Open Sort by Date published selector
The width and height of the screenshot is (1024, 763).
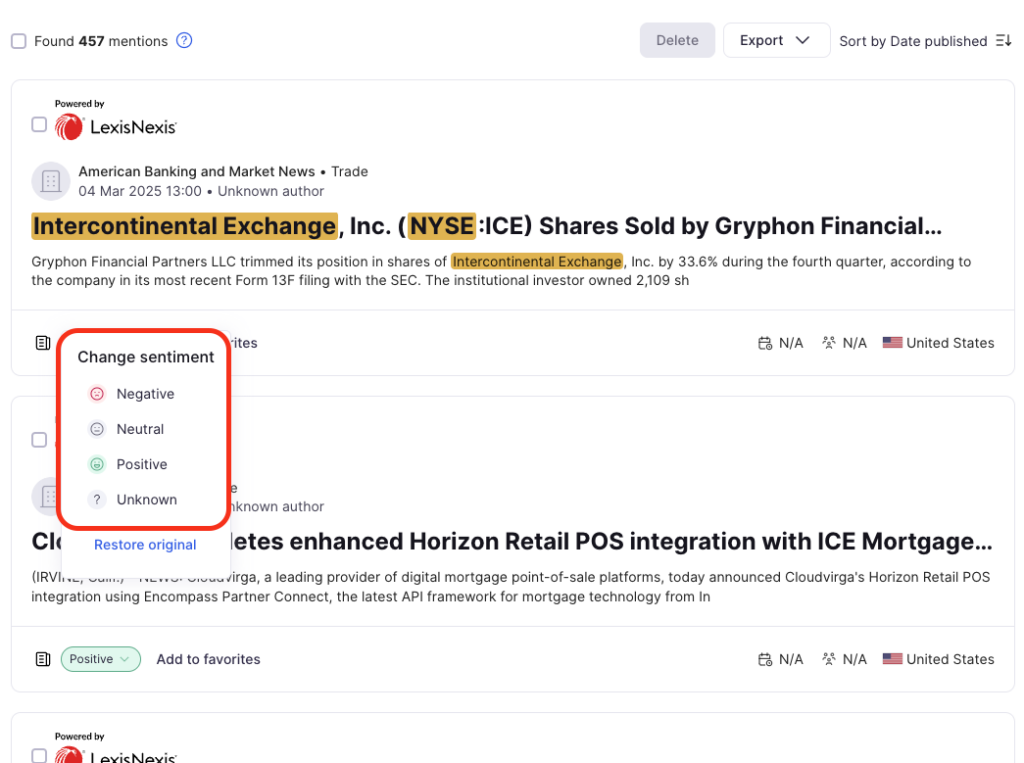pos(912,41)
